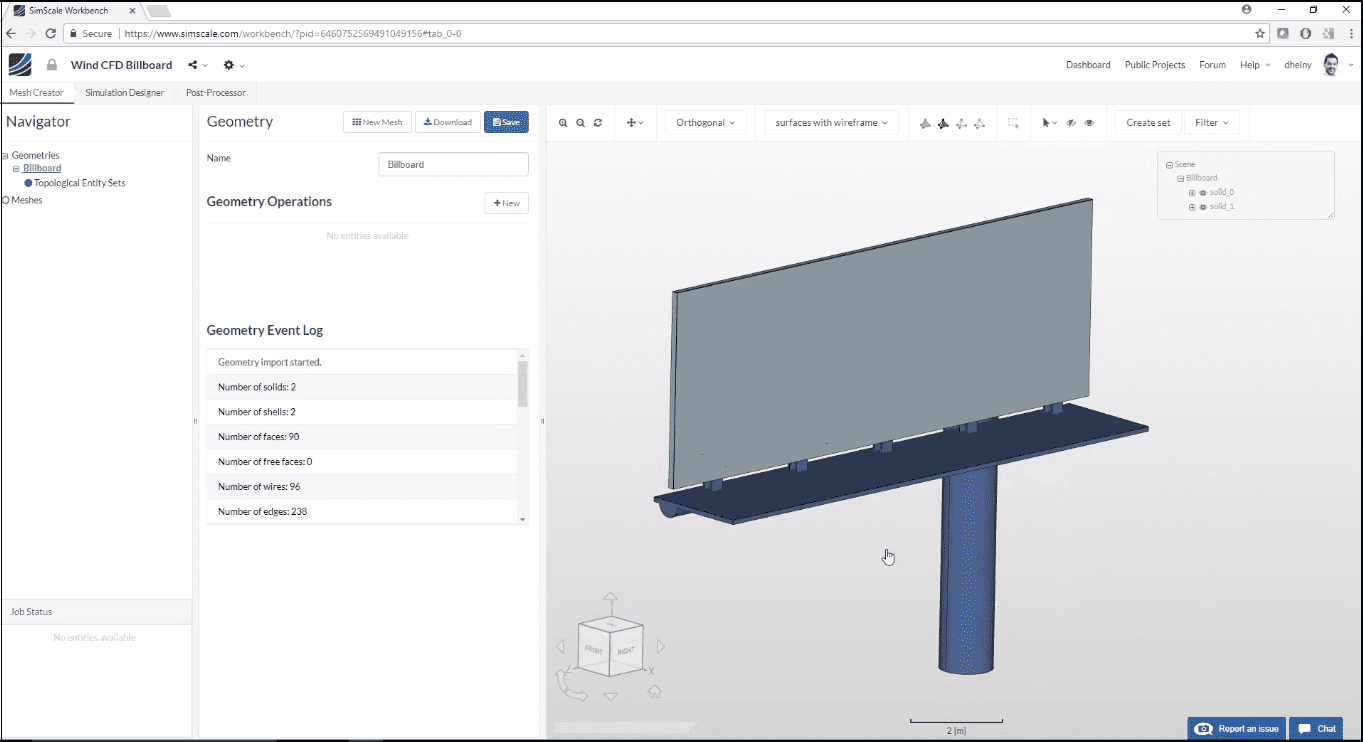This screenshot has height=742, width=1363.
Task: Collapse the Billboard node in the scene tree
Action: (1180, 178)
